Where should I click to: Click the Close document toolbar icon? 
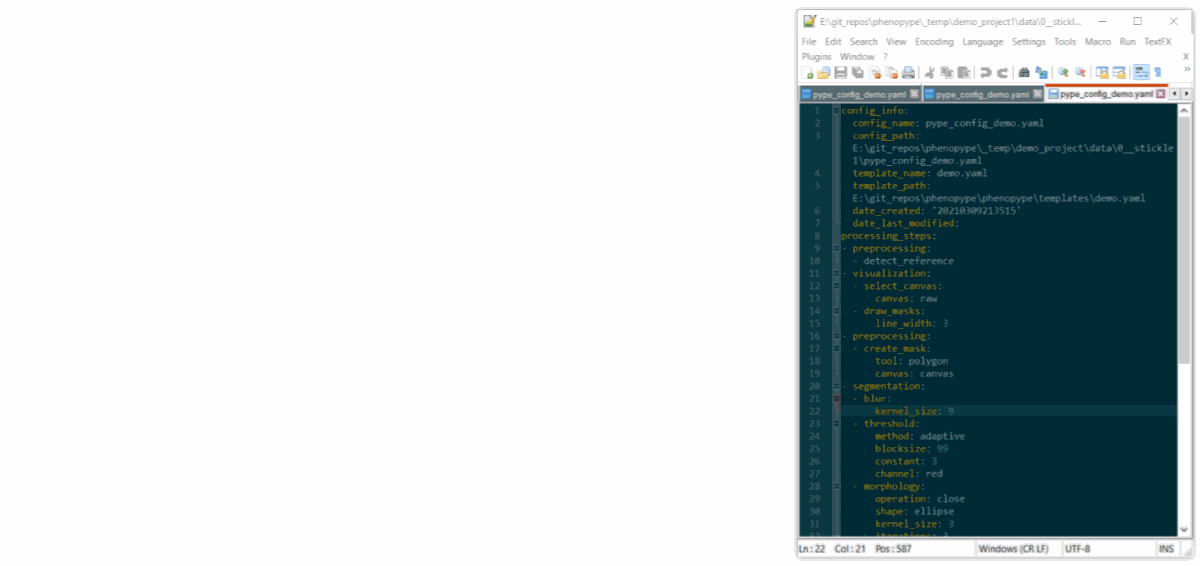click(x=875, y=73)
